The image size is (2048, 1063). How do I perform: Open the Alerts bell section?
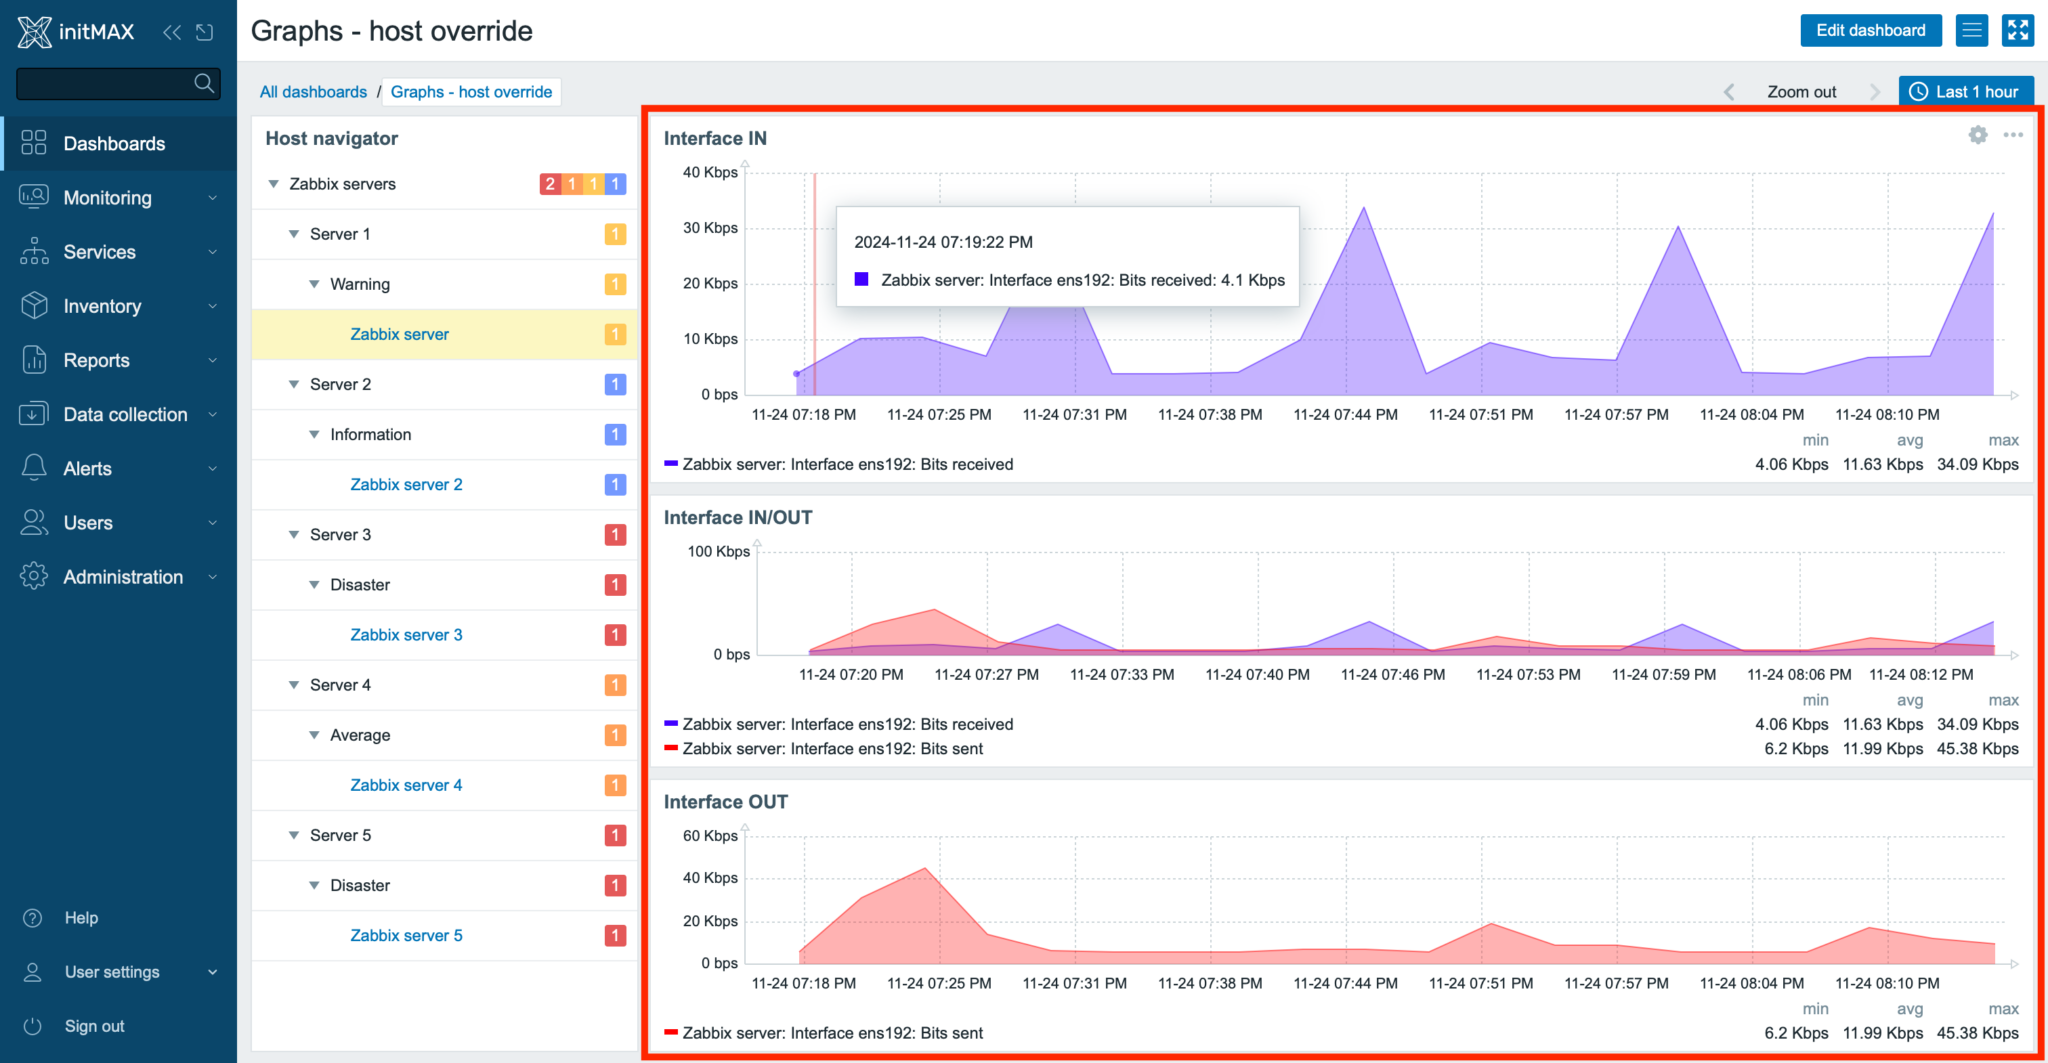click(33, 468)
